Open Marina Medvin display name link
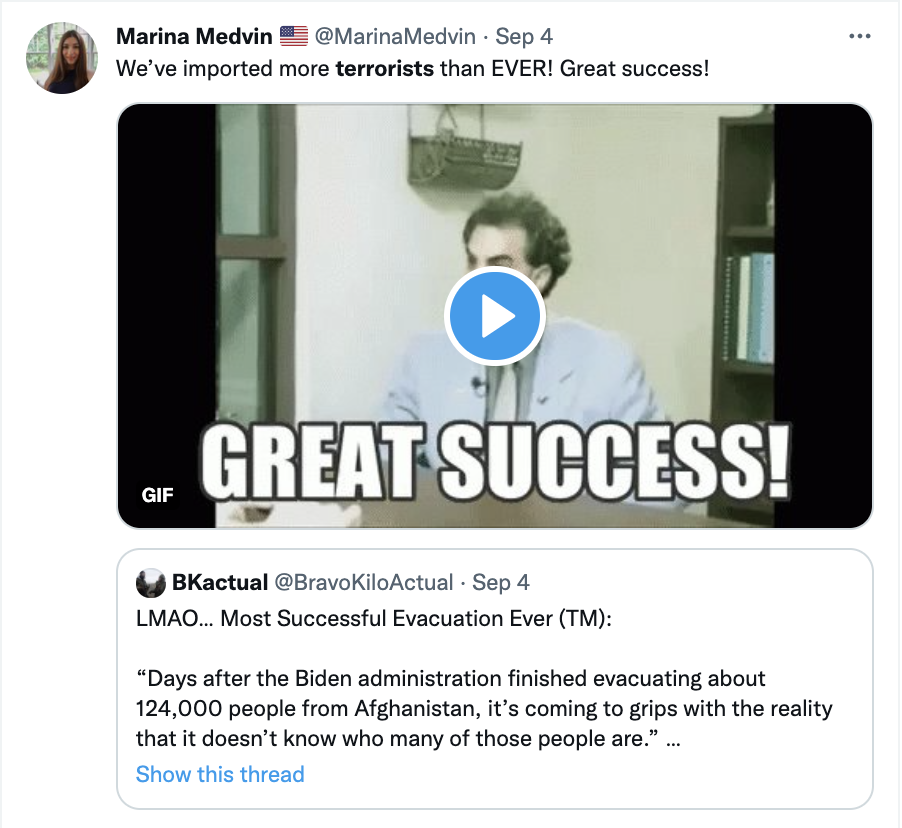Screen dimensions: 902x828 click(x=194, y=36)
